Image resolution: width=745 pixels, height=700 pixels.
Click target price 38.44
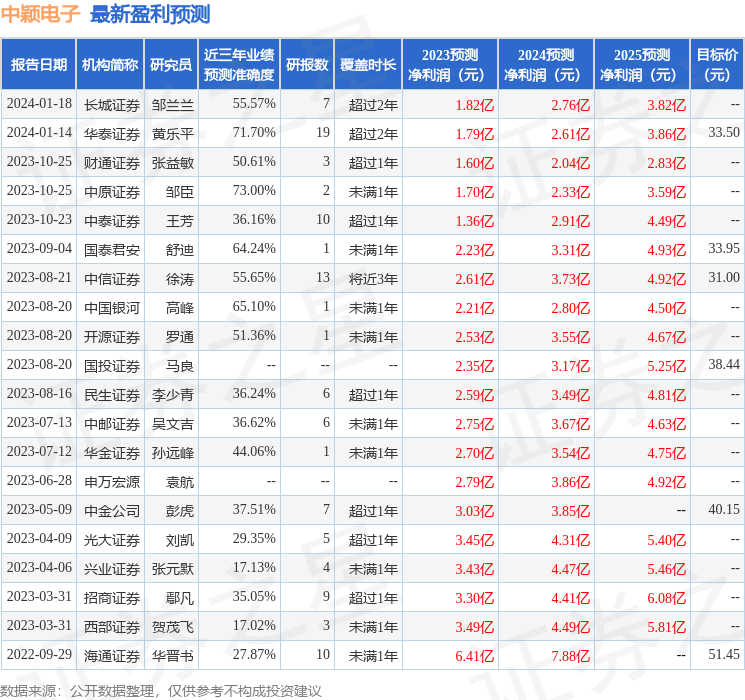(724, 364)
